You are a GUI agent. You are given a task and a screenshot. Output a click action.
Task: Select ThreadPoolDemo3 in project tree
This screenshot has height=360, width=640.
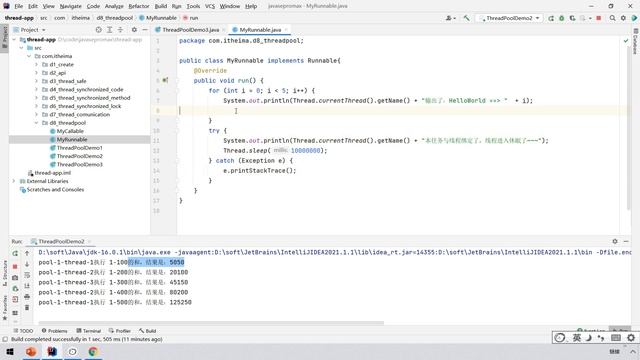80,164
